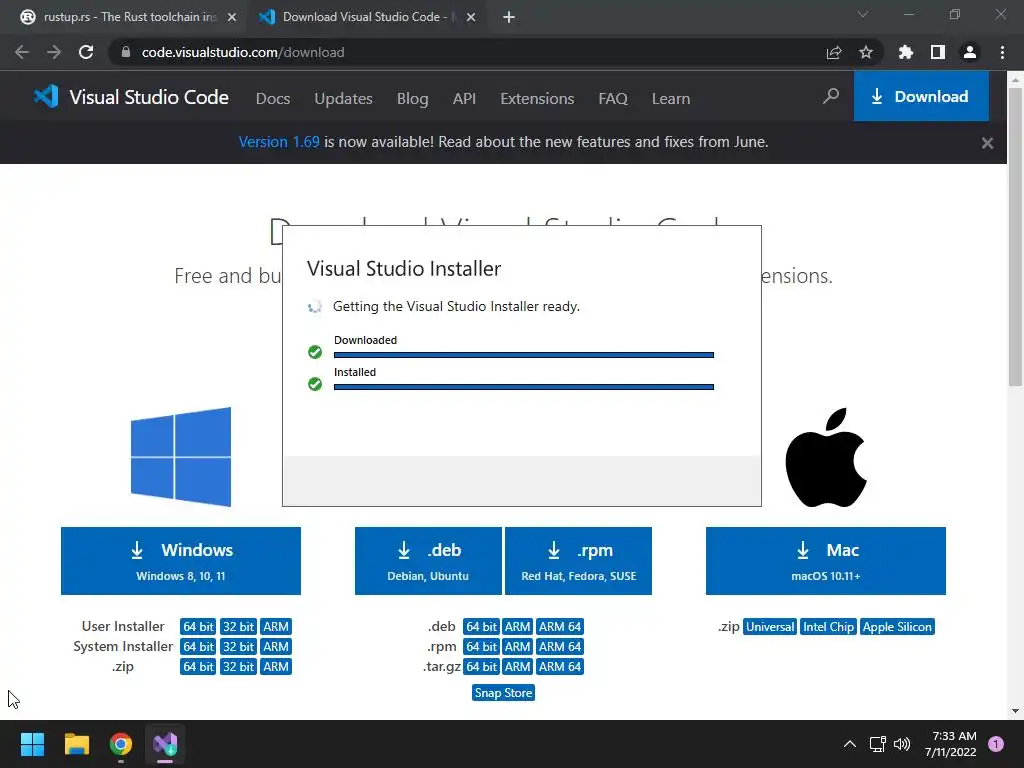1024x768 pixels.
Task: Click the Installed progress bar
Action: tap(524, 387)
